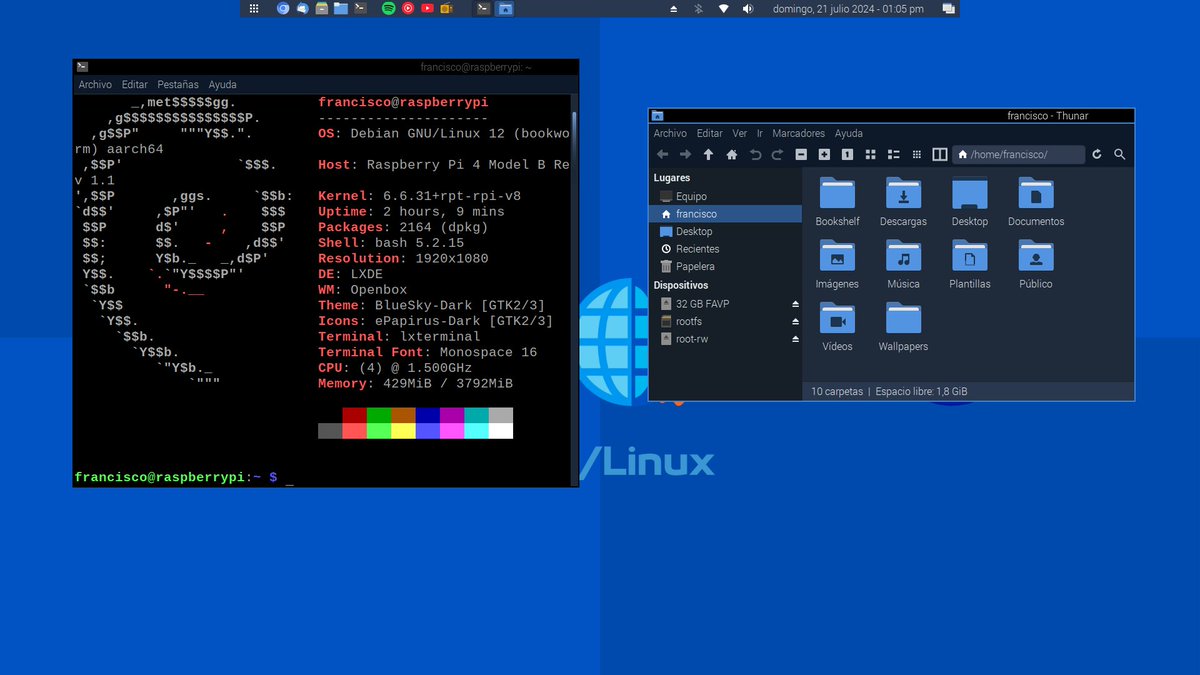The width and height of the screenshot is (1200, 675).
Task: Click the panel clock showing domingo, 21 julio
Action: pos(848,9)
